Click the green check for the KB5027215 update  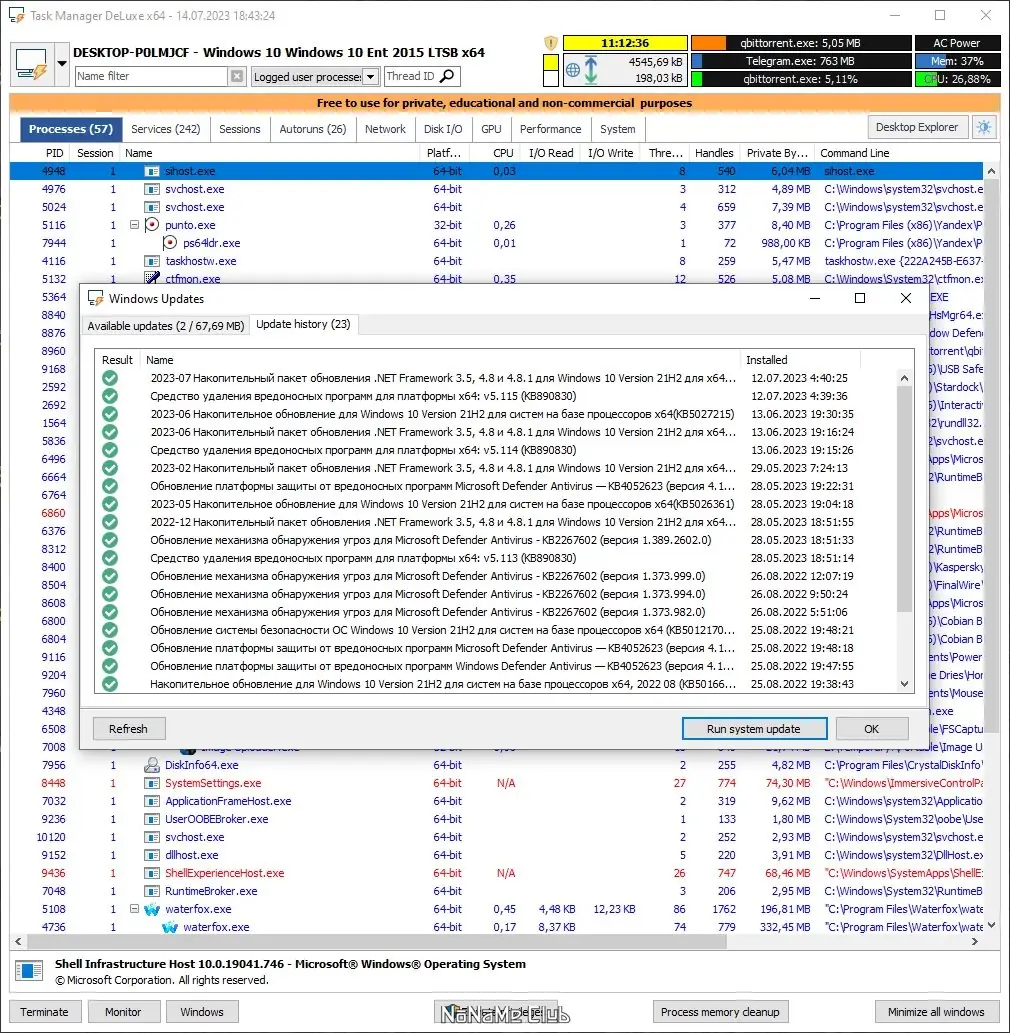click(x=110, y=414)
